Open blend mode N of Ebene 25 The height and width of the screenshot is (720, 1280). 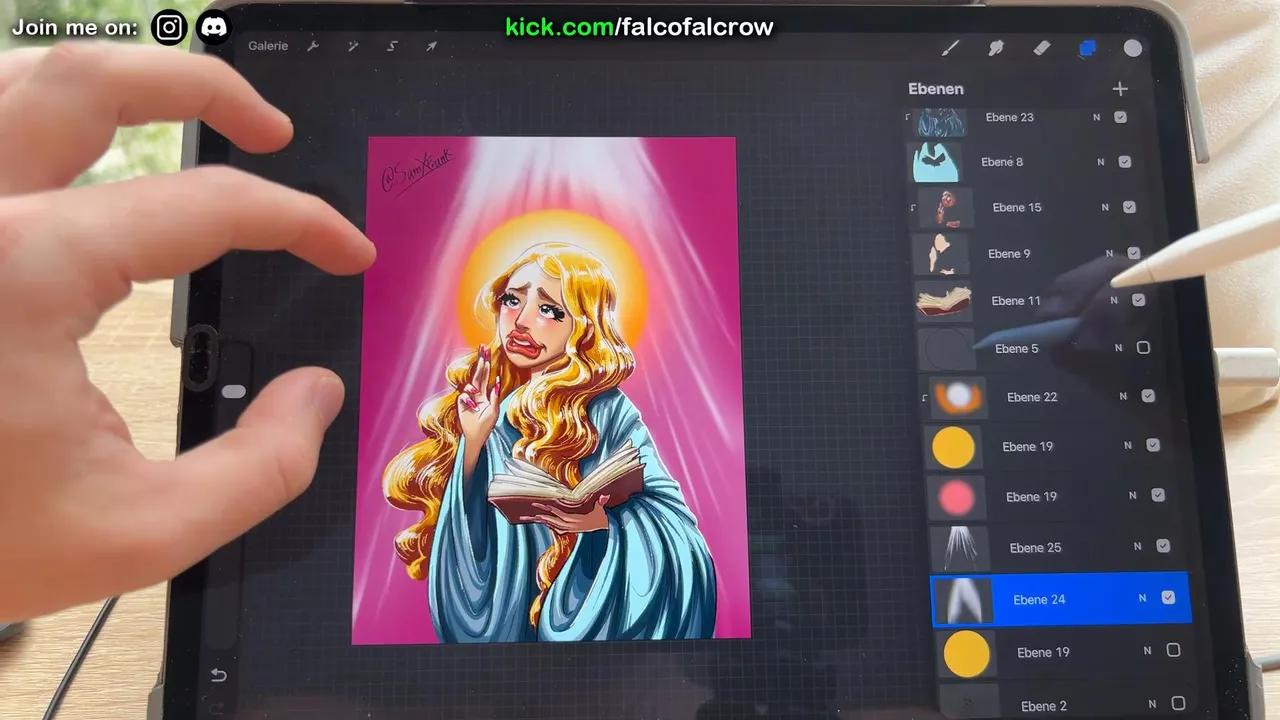point(1137,546)
